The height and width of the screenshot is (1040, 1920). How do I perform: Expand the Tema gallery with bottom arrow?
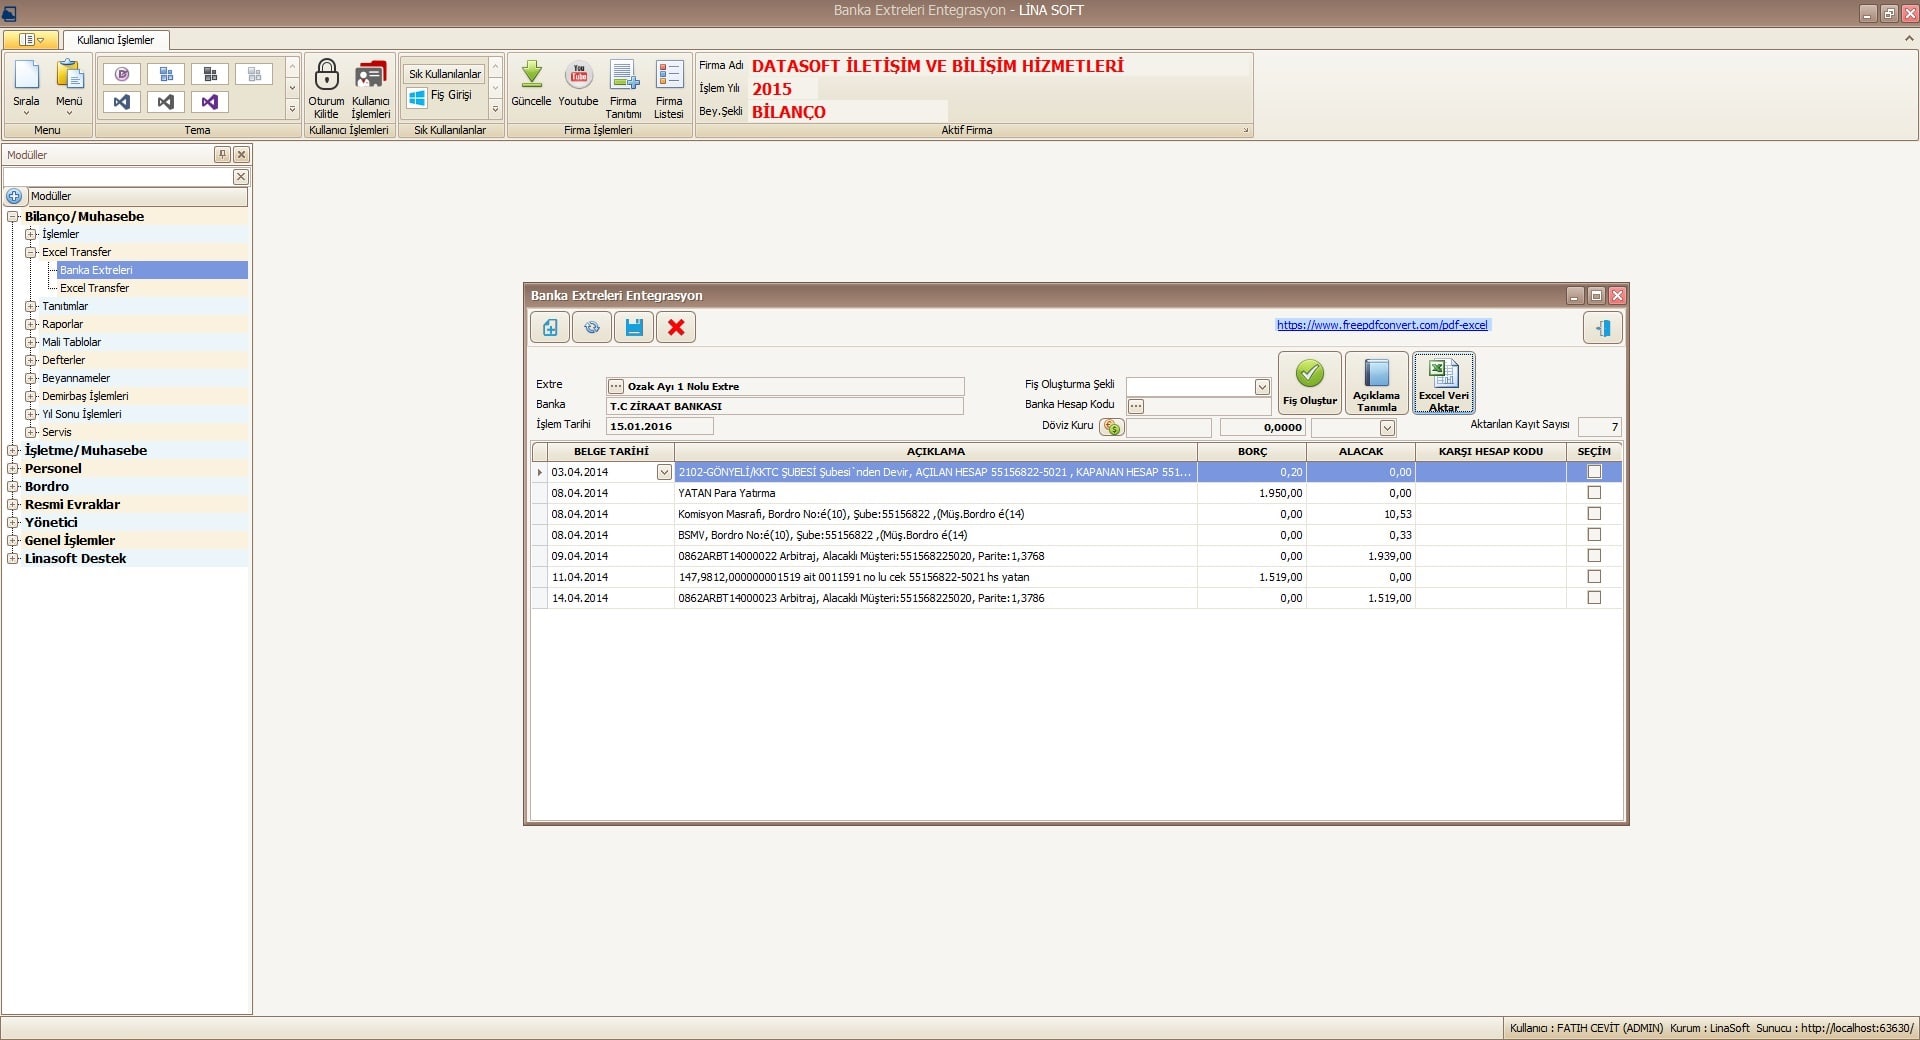tap(292, 109)
